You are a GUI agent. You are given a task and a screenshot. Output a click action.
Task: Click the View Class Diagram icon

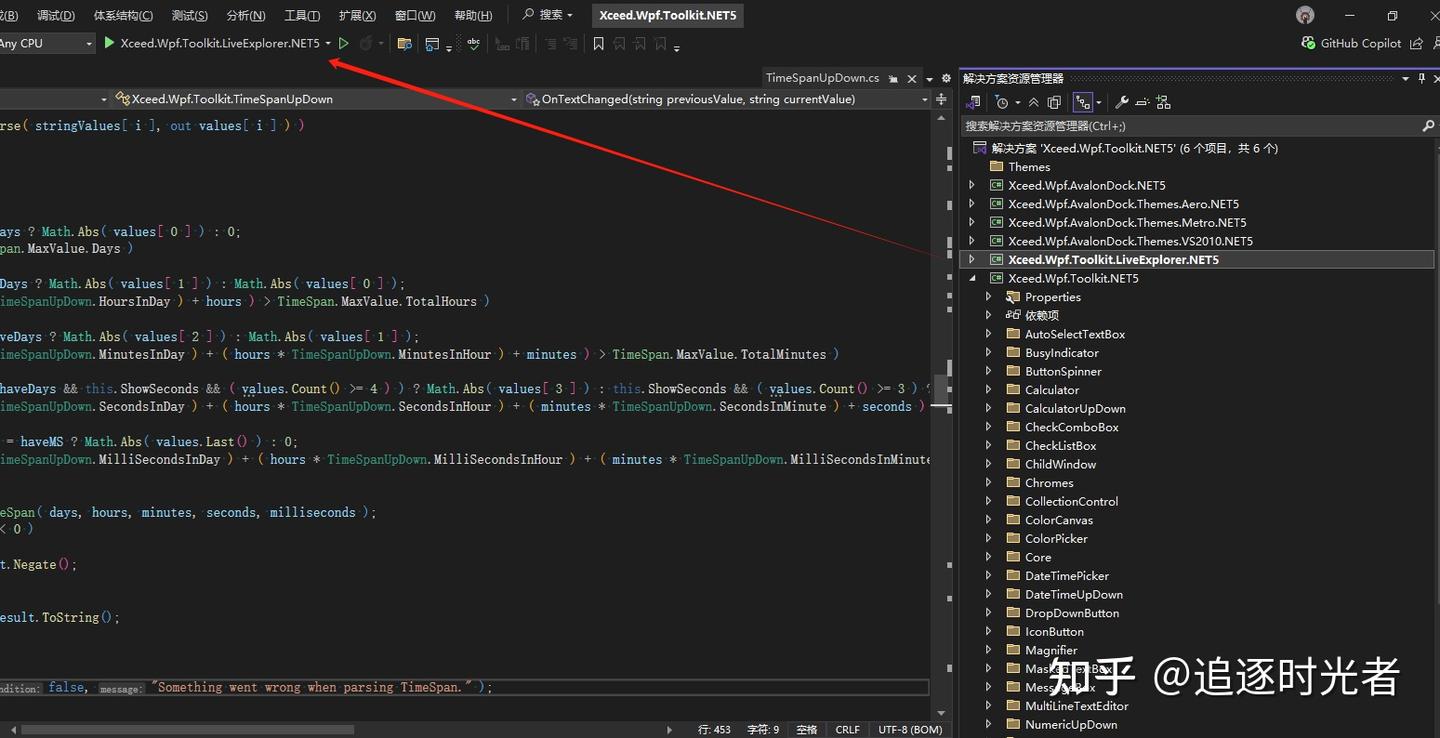coord(1163,102)
